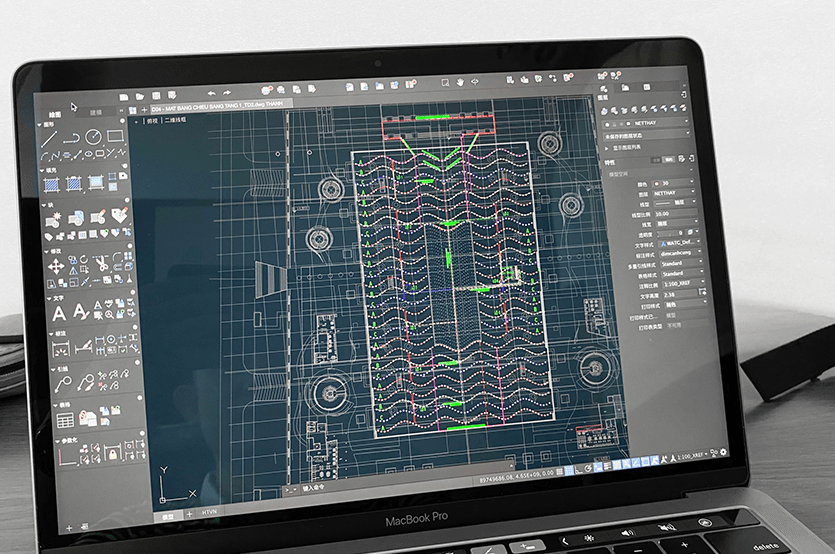Click the 1:100_XREF annotation scale in status bar
This screenshot has width=835, height=554.
(692, 456)
